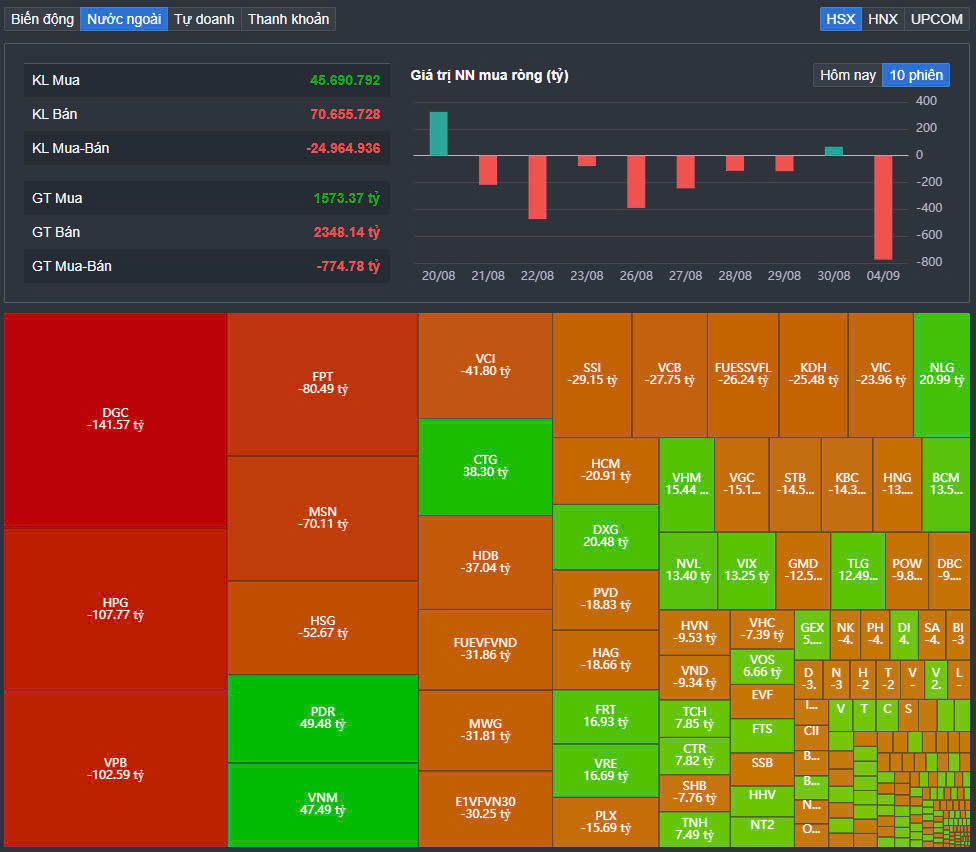Choose the UPCOM exchange filter
Viewport: 976px width, 852px height.
click(x=936, y=19)
